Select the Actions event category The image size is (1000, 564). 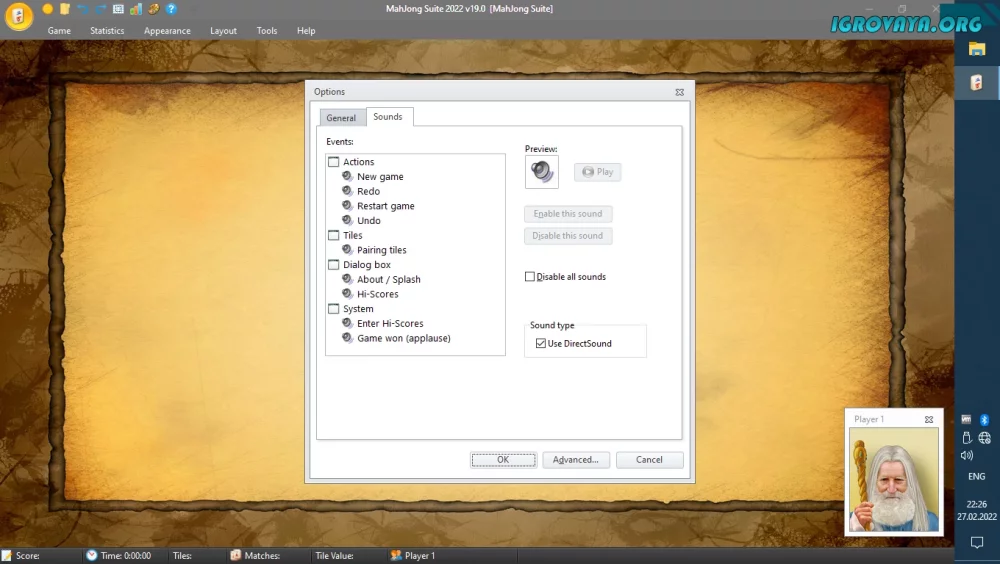[x=358, y=162]
